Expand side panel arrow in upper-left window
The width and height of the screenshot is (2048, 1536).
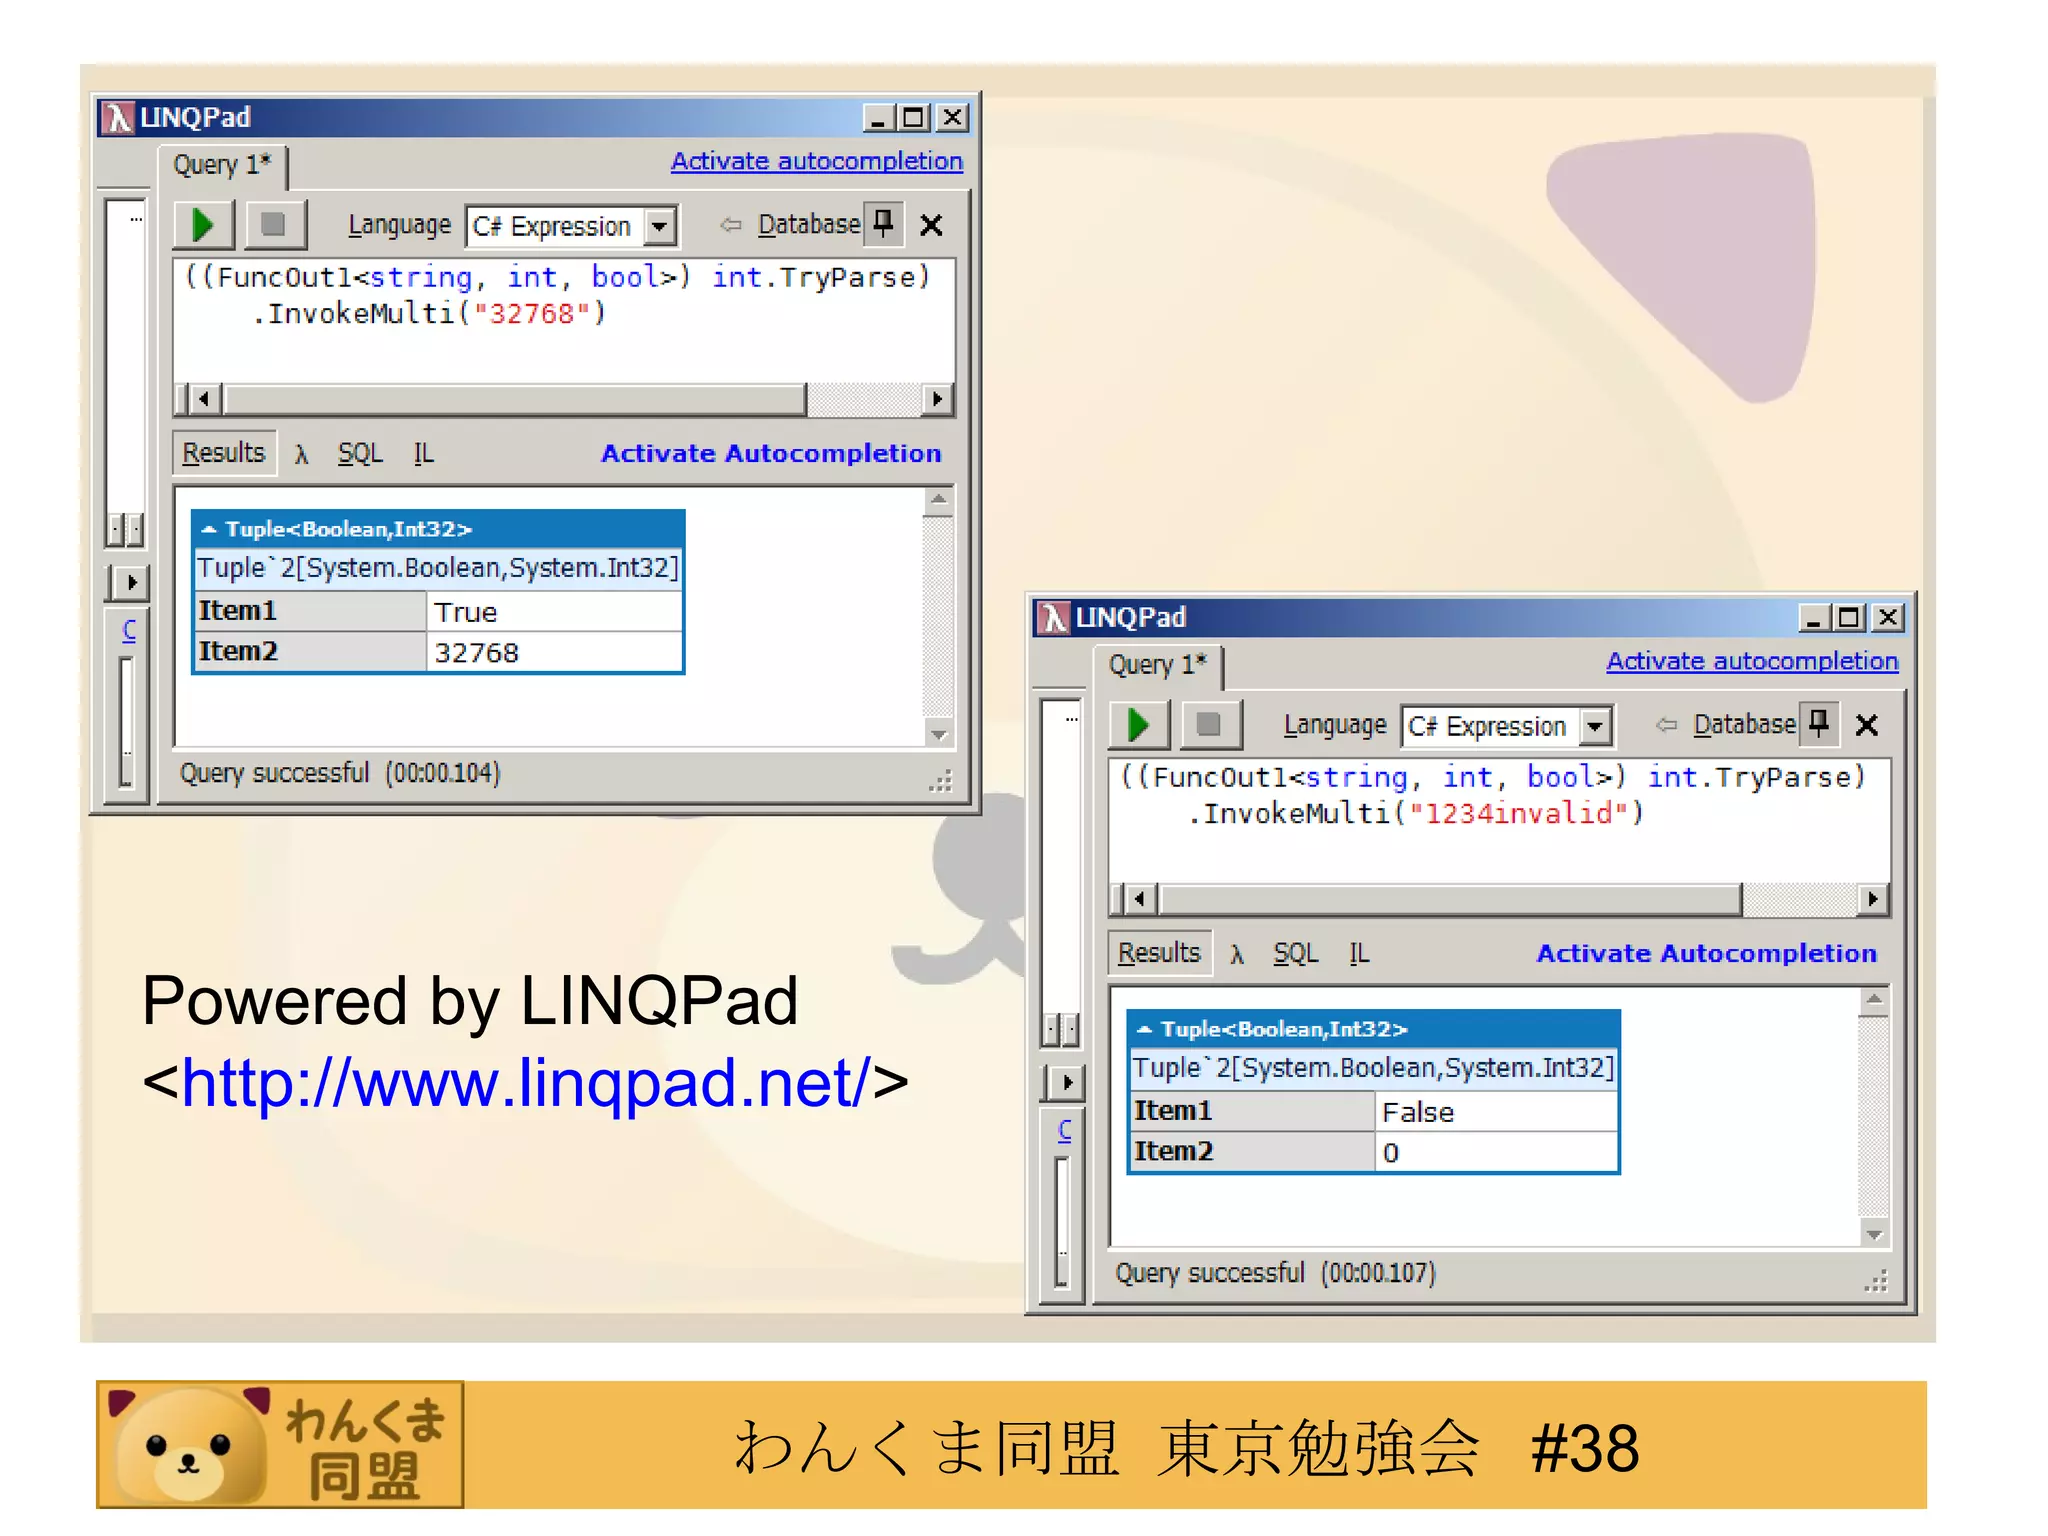pyautogui.click(x=130, y=582)
